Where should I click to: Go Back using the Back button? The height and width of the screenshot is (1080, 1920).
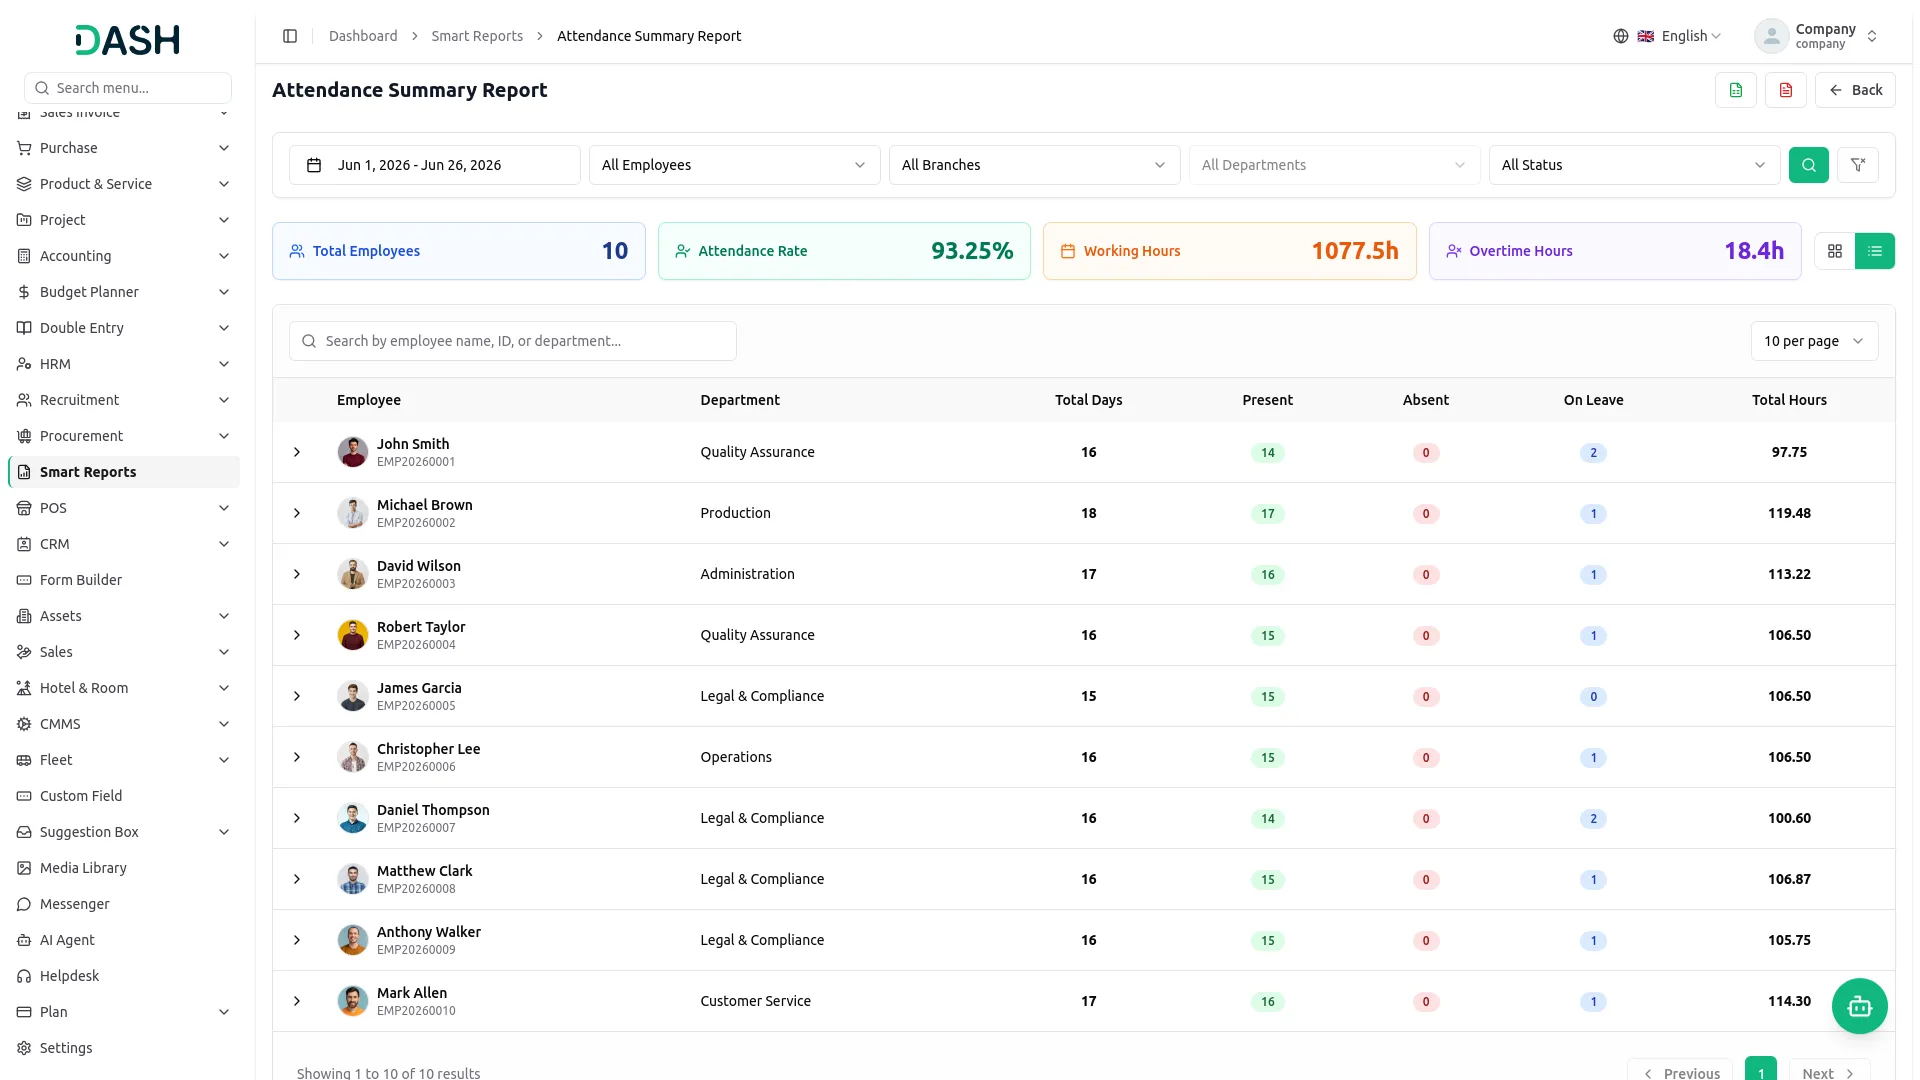click(1855, 90)
